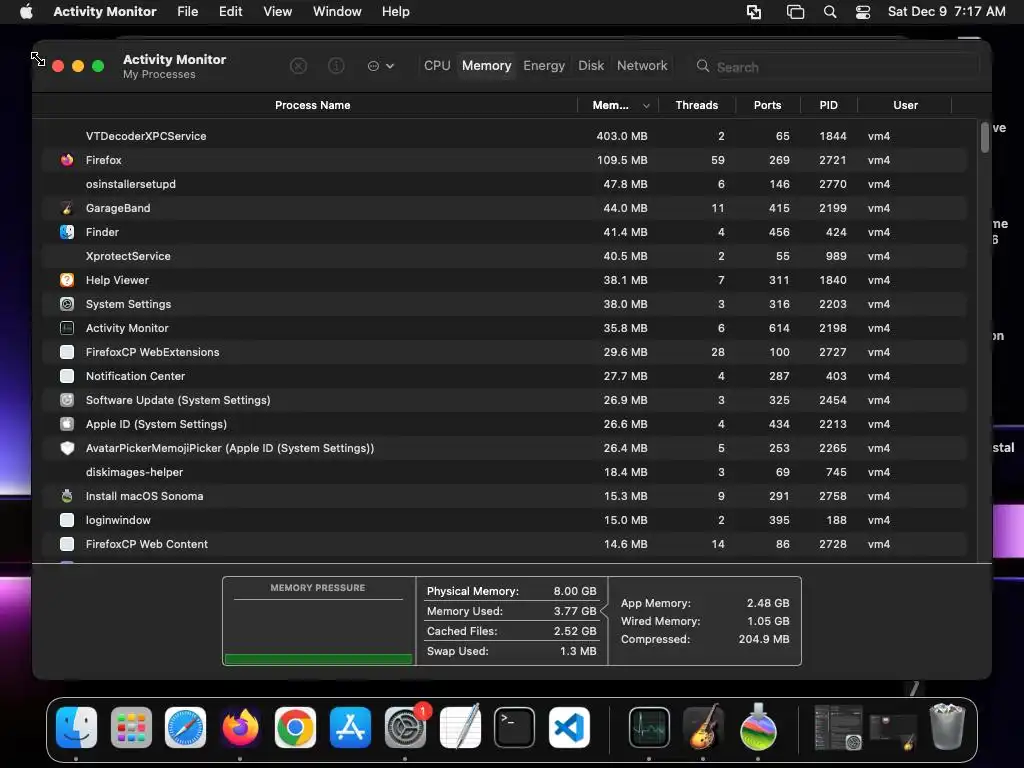Screen dimensions: 1024x768
Task: Click the AvatarPickerMemojiPicker shield icon
Action: [67, 448]
